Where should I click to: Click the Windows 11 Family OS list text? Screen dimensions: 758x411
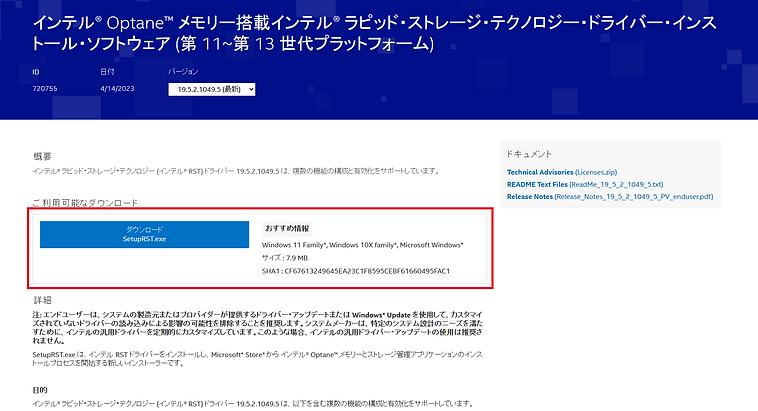pyautogui.click(x=363, y=245)
